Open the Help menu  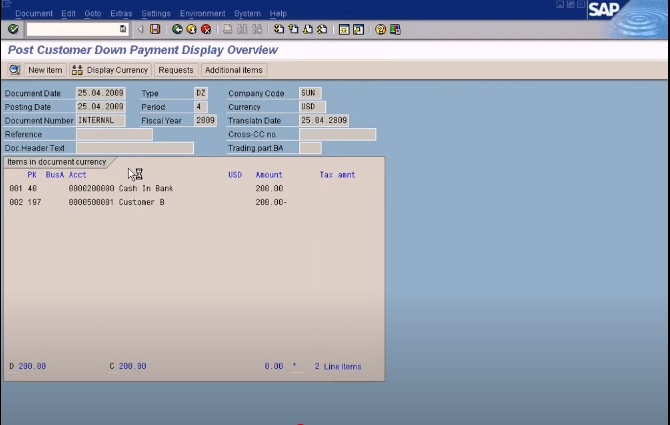pos(278,14)
